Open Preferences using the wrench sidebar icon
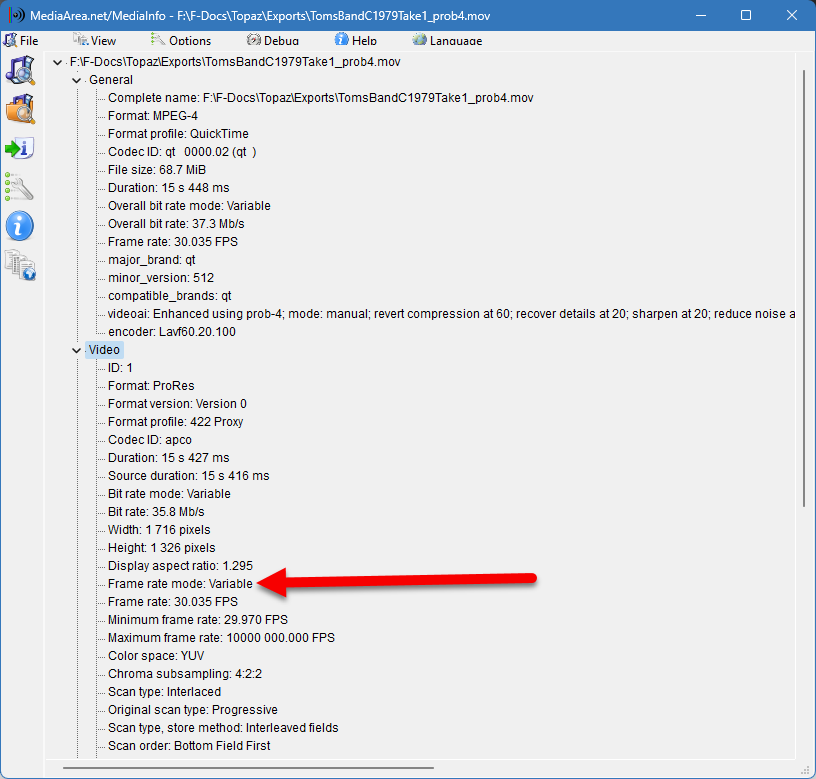 (20, 187)
